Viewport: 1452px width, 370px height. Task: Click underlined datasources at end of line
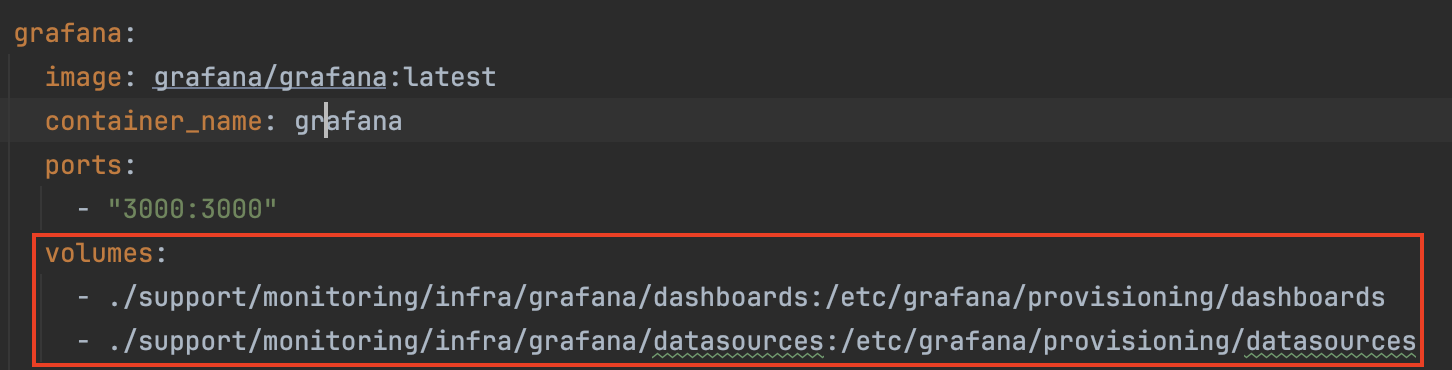[x=1331, y=342]
